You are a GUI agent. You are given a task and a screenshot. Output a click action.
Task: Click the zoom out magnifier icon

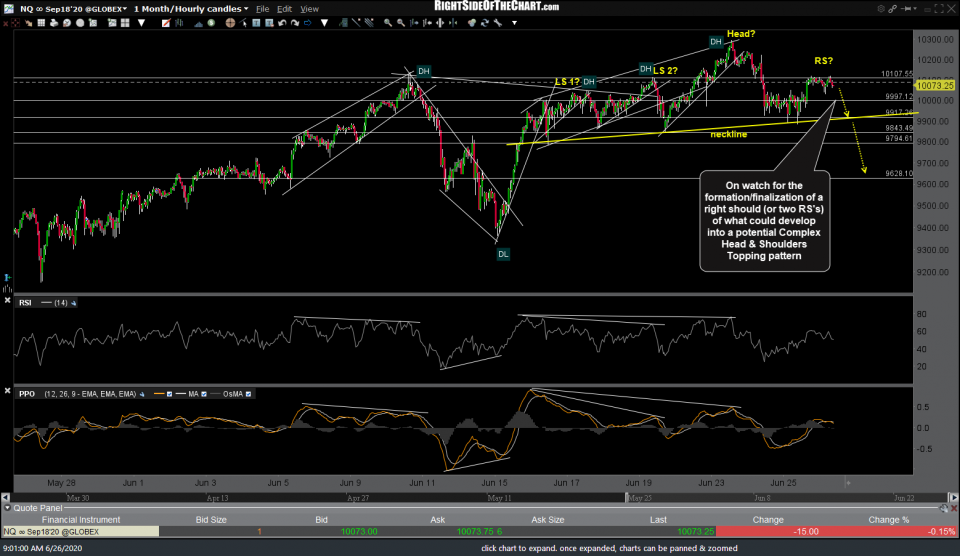[x=400, y=23]
